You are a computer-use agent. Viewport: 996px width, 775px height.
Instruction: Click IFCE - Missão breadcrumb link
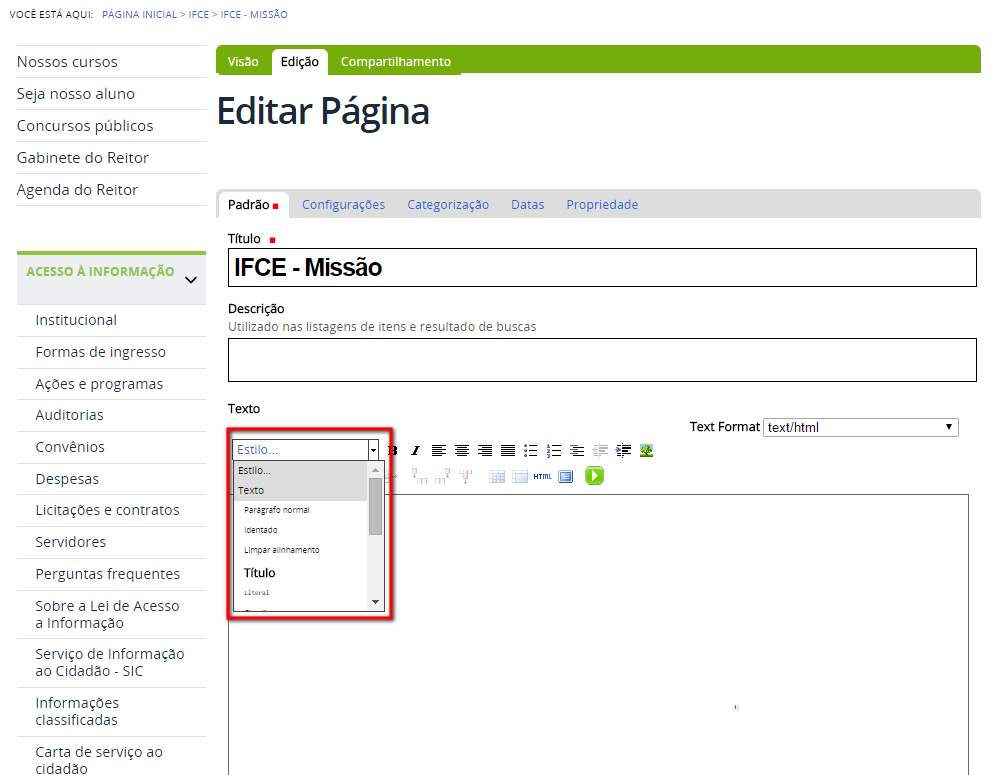tap(254, 15)
